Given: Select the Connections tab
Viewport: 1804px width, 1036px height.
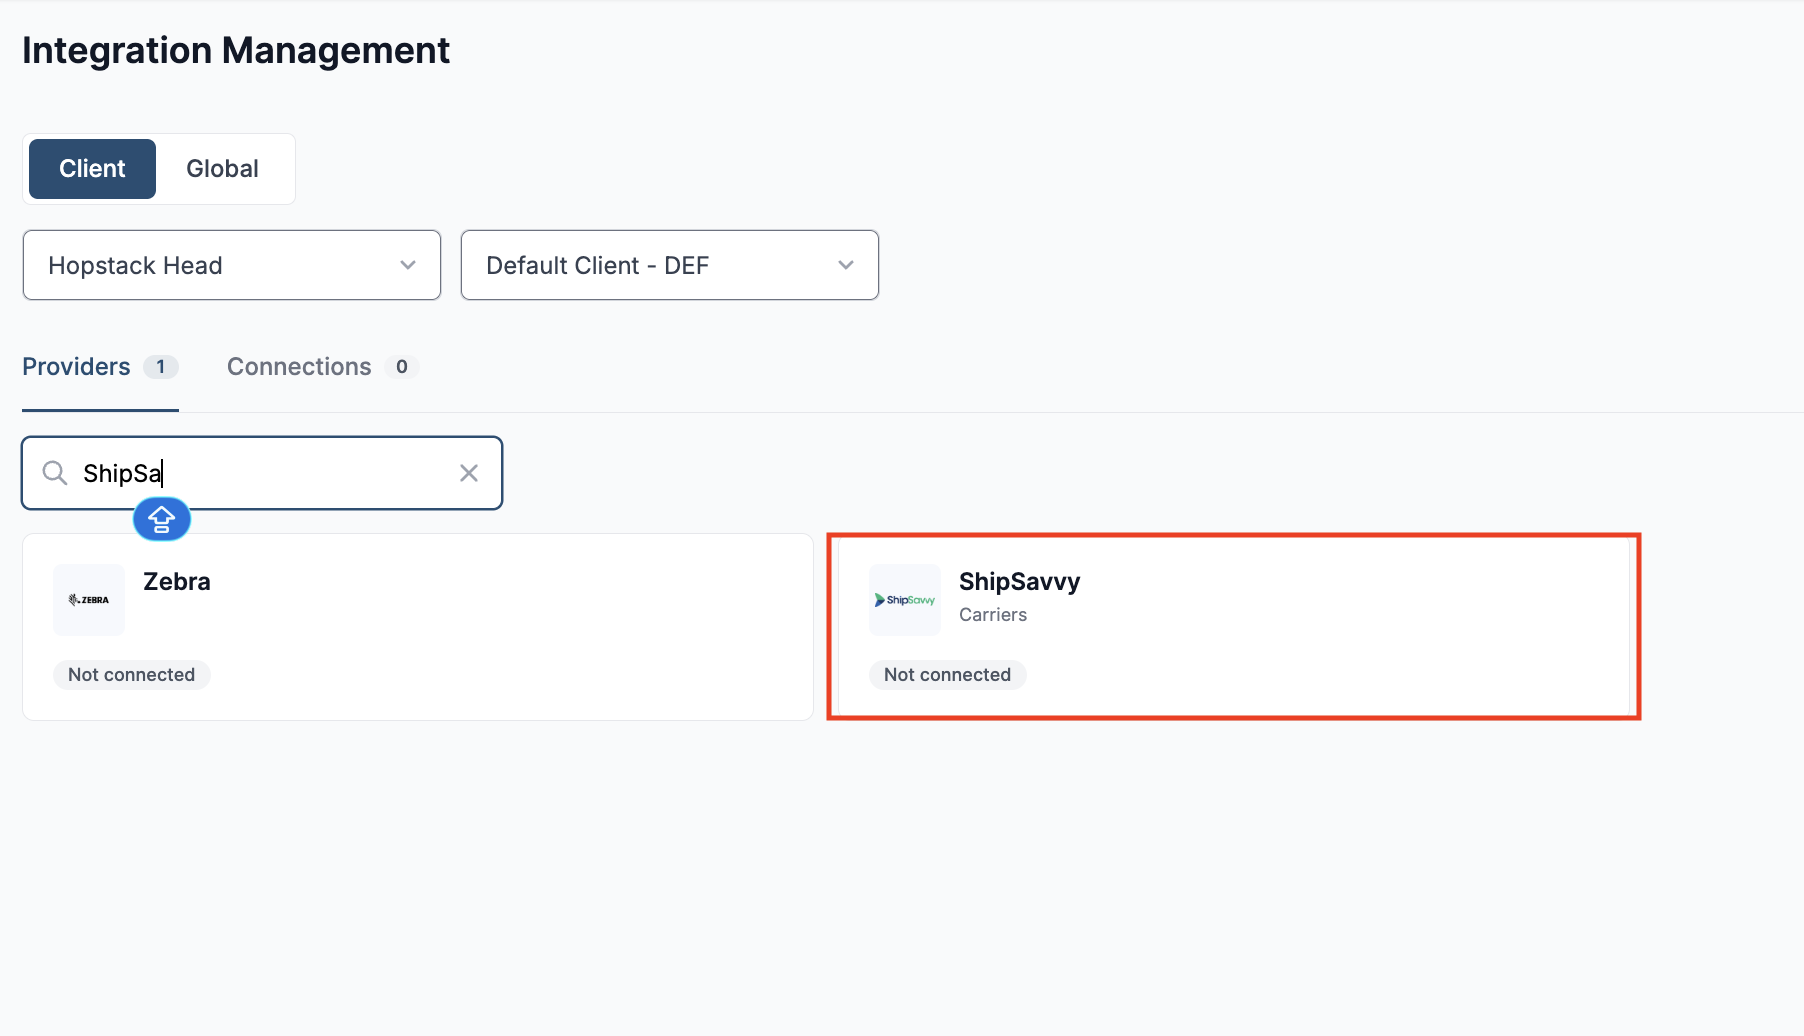Looking at the screenshot, I should pos(322,367).
